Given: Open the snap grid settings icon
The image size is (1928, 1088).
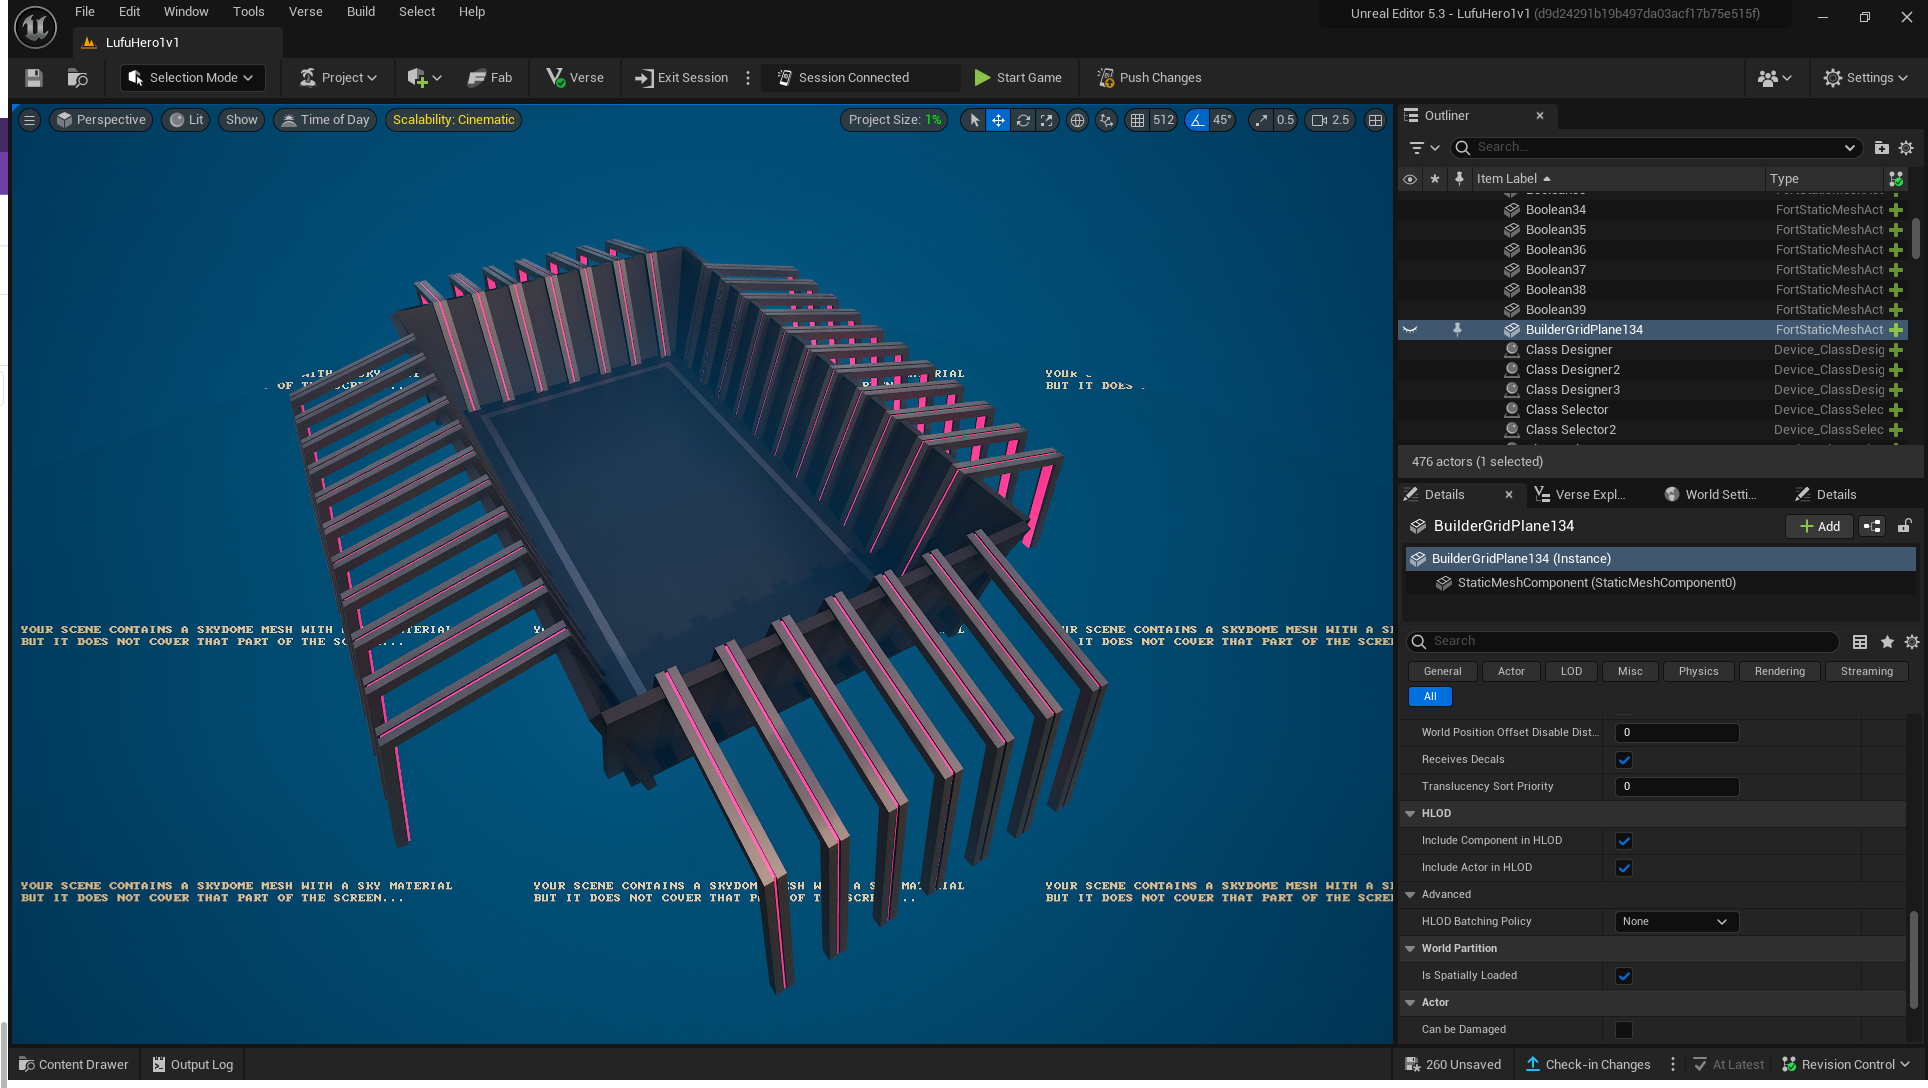Looking at the screenshot, I should click(x=1138, y=120).
